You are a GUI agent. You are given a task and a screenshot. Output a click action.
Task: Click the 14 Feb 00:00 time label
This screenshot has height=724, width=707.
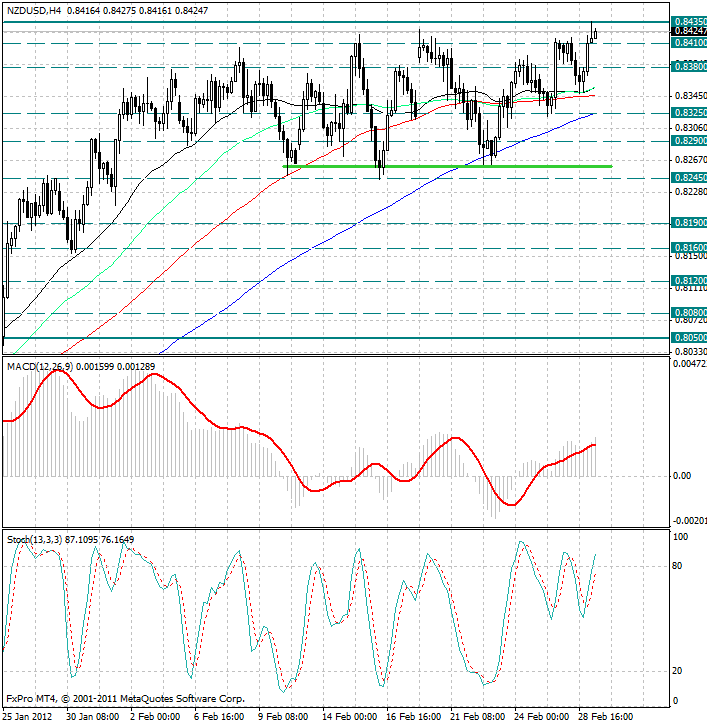pos(349,717)
